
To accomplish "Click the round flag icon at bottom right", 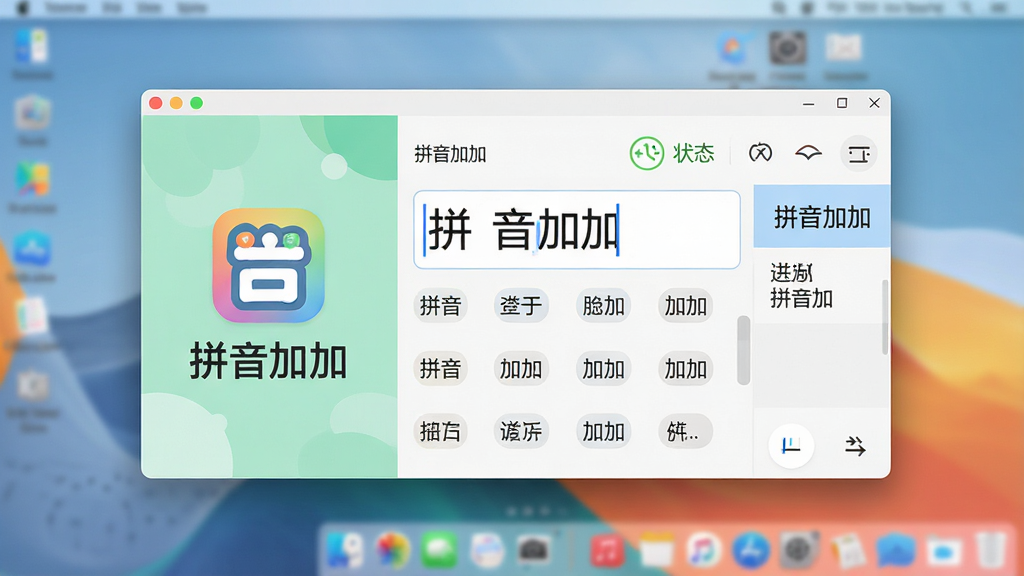I will [791, 446].
